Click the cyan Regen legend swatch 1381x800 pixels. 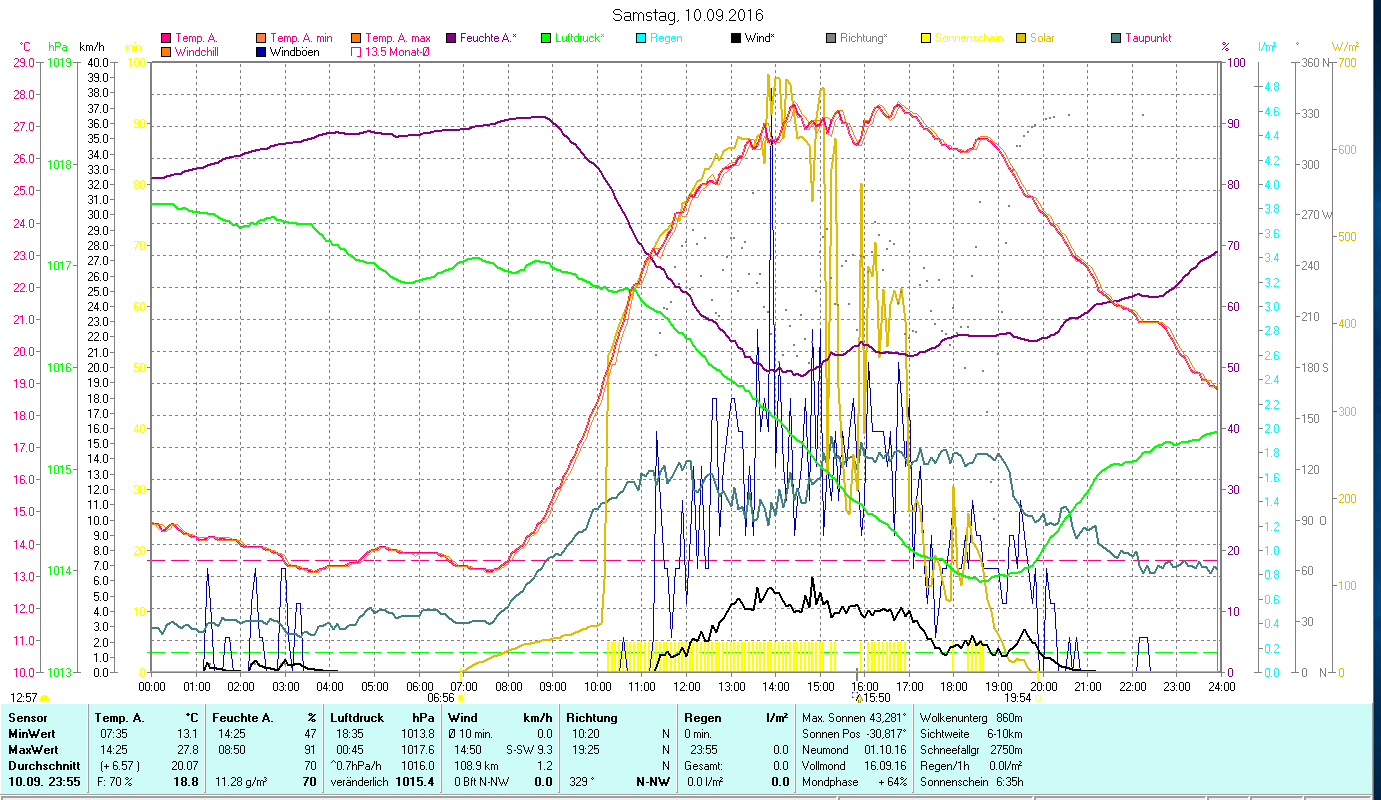(x=641, y=38)
